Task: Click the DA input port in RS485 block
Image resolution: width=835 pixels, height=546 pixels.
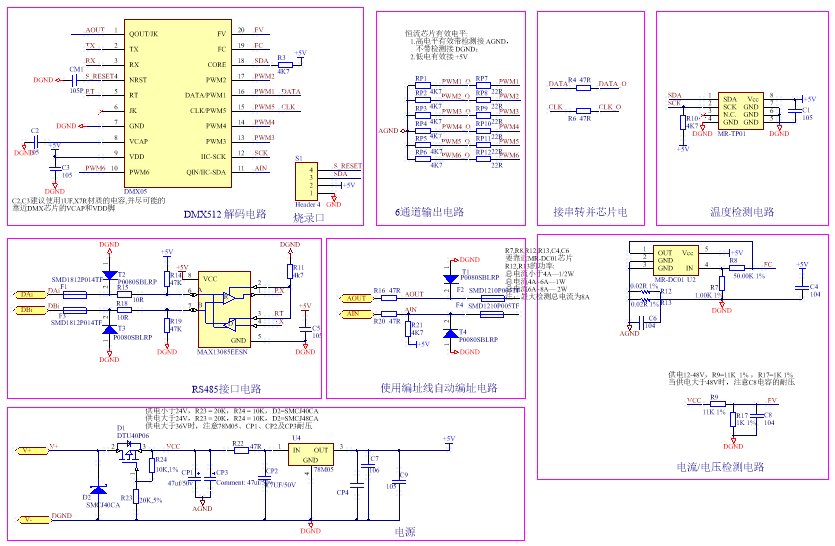Action: (27, 294)
